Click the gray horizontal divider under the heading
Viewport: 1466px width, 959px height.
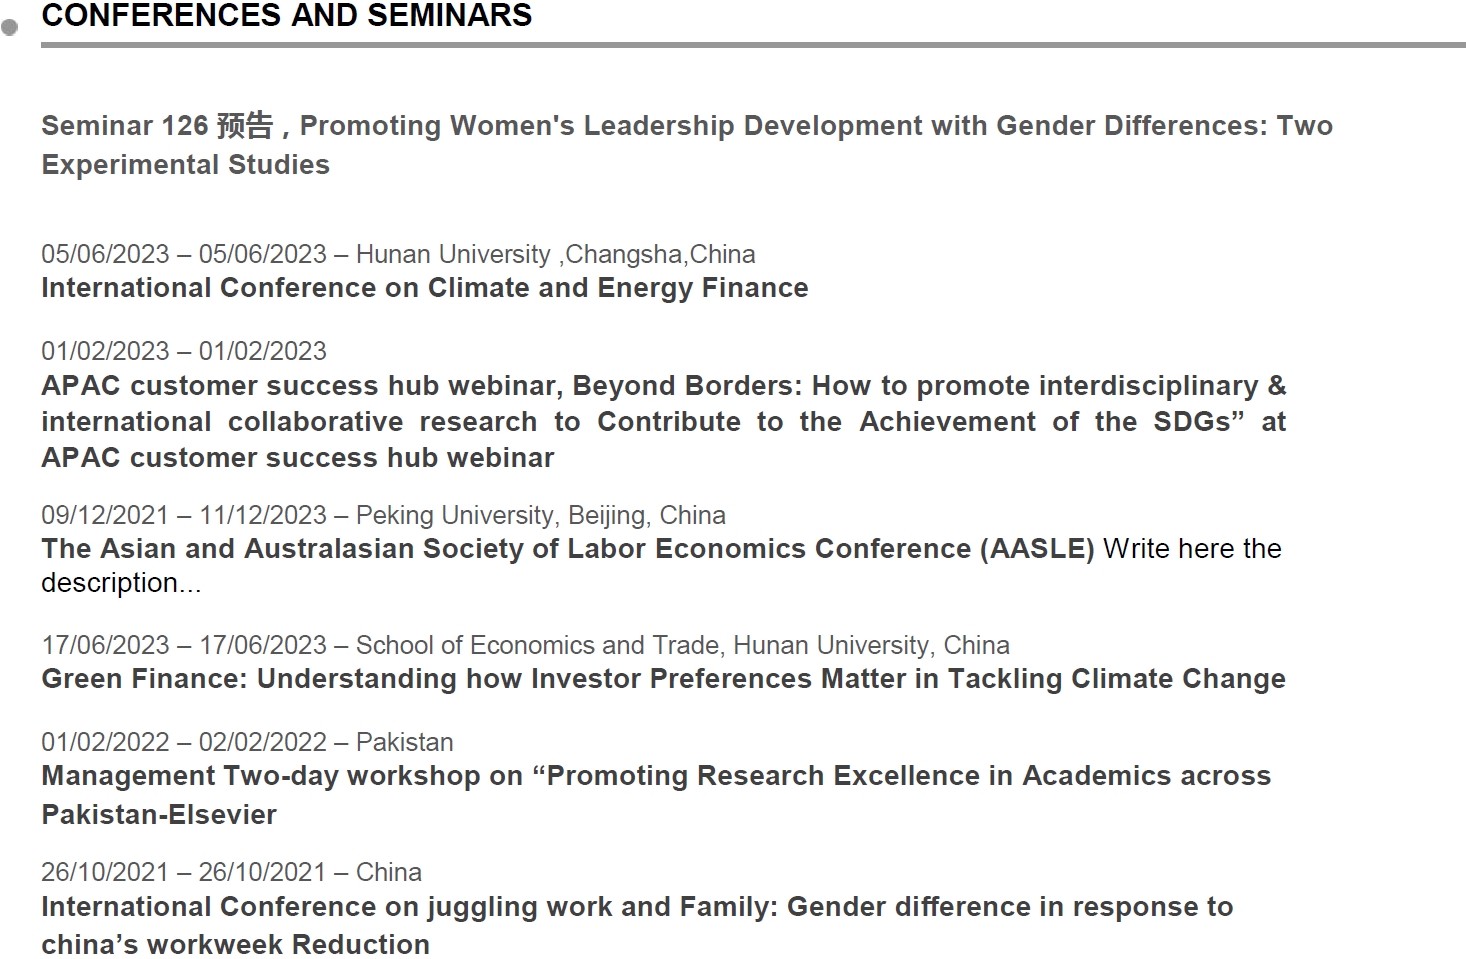[753, 45]
